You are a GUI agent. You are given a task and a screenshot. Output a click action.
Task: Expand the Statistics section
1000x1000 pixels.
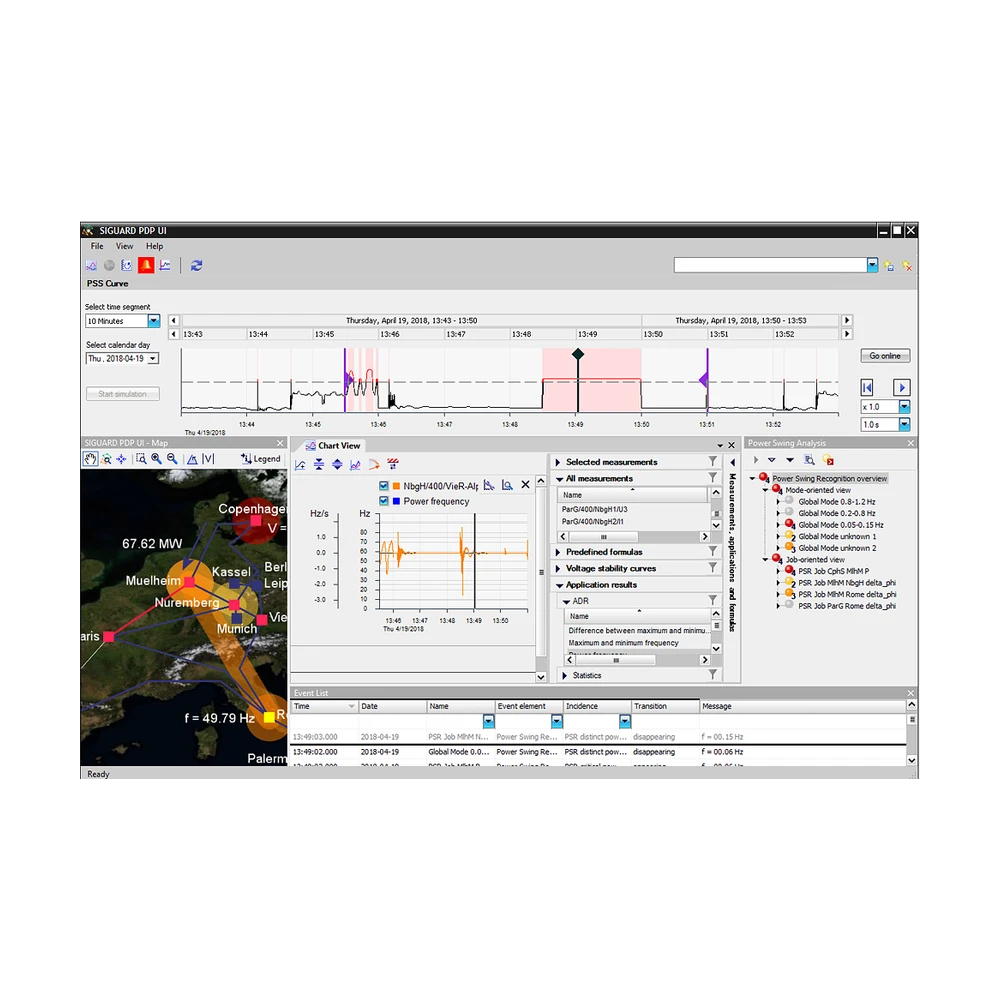tap(564, 675)
